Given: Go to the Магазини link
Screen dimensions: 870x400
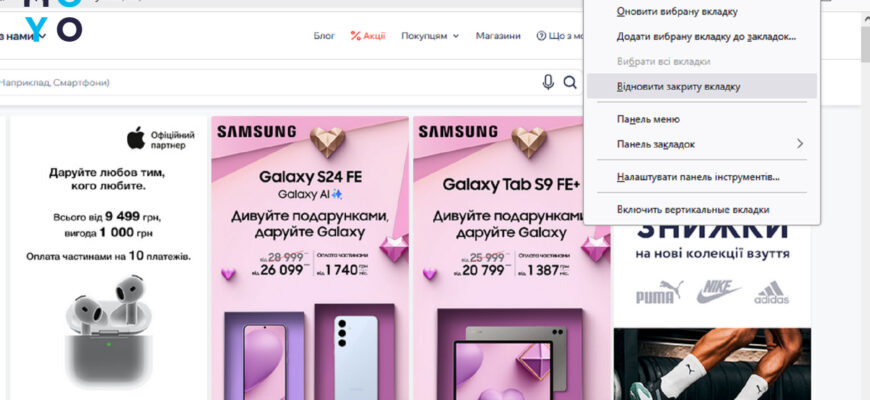Looking at the screenshot, I should click(x=498, y=36).
